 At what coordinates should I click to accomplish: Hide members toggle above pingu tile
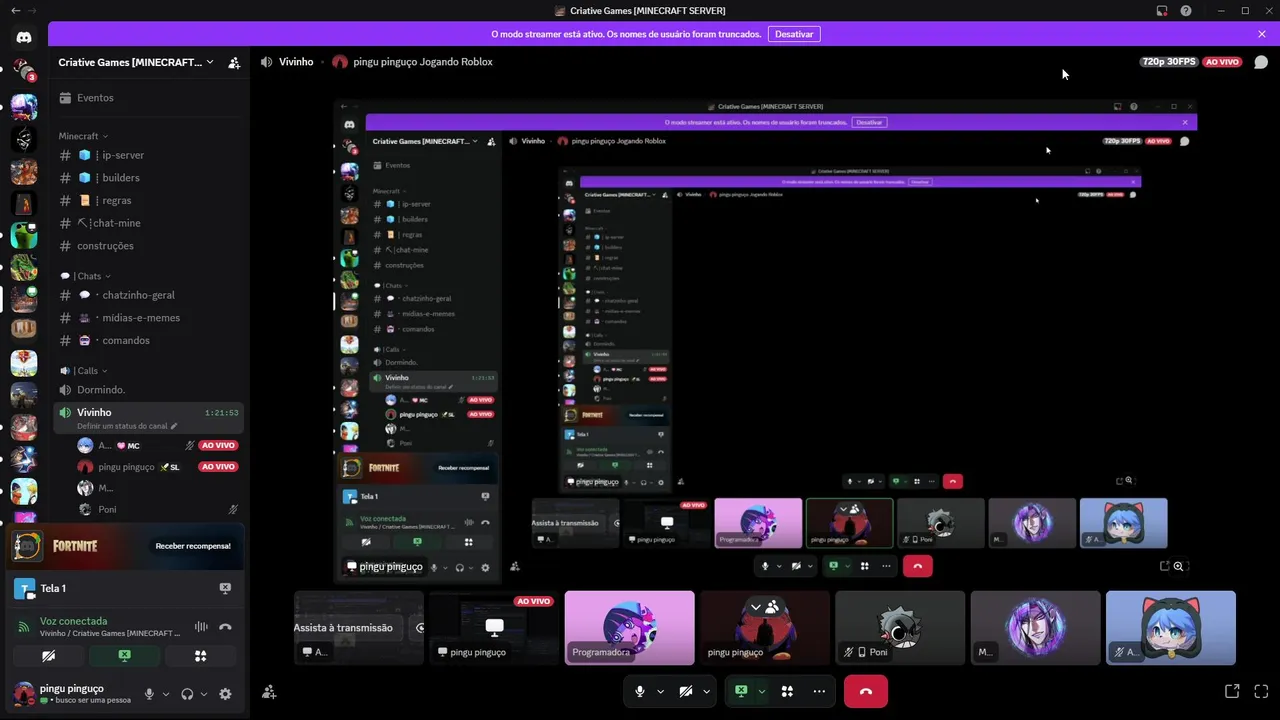click(x=764, y=606)
